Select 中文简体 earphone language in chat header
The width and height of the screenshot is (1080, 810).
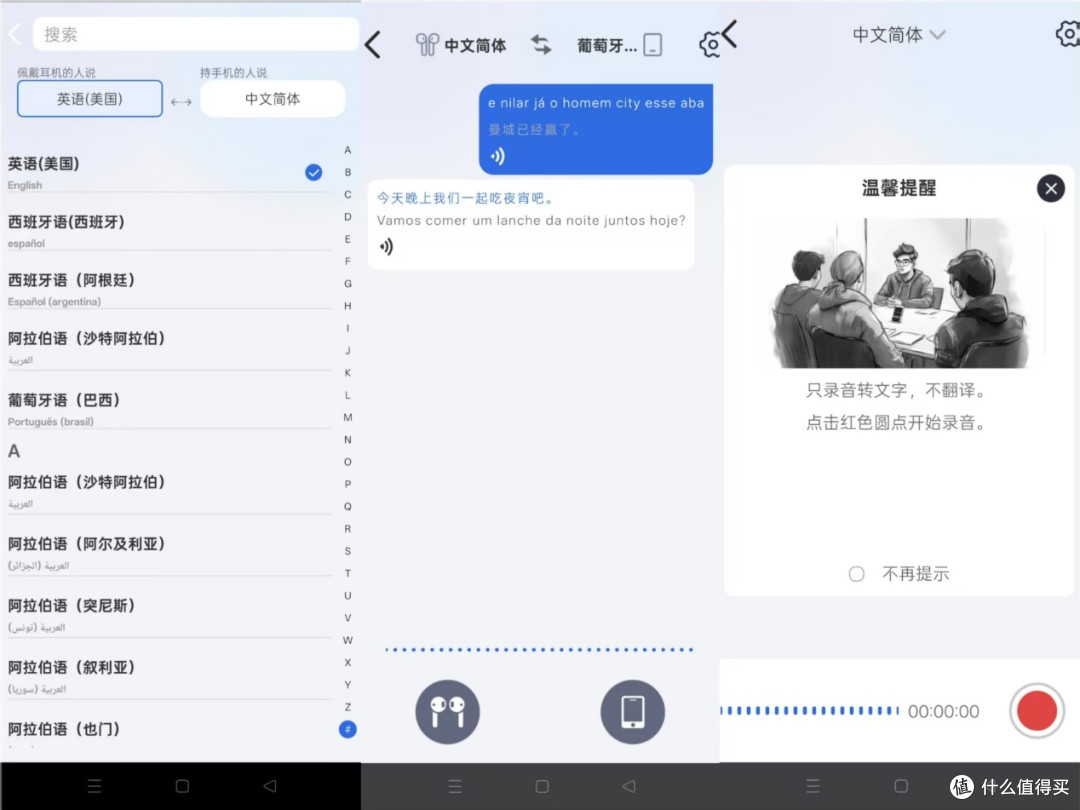click(x=461, y=45)
